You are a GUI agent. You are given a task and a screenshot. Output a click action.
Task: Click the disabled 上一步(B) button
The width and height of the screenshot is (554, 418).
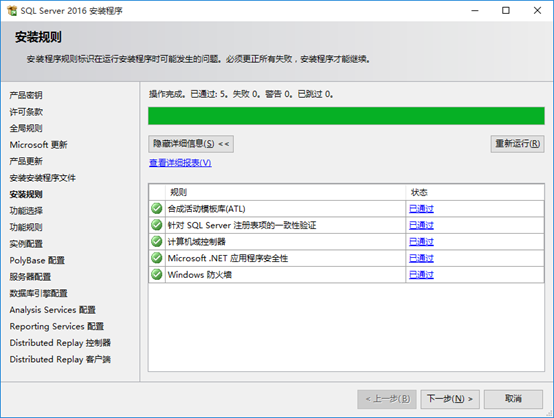pos(387,399)
